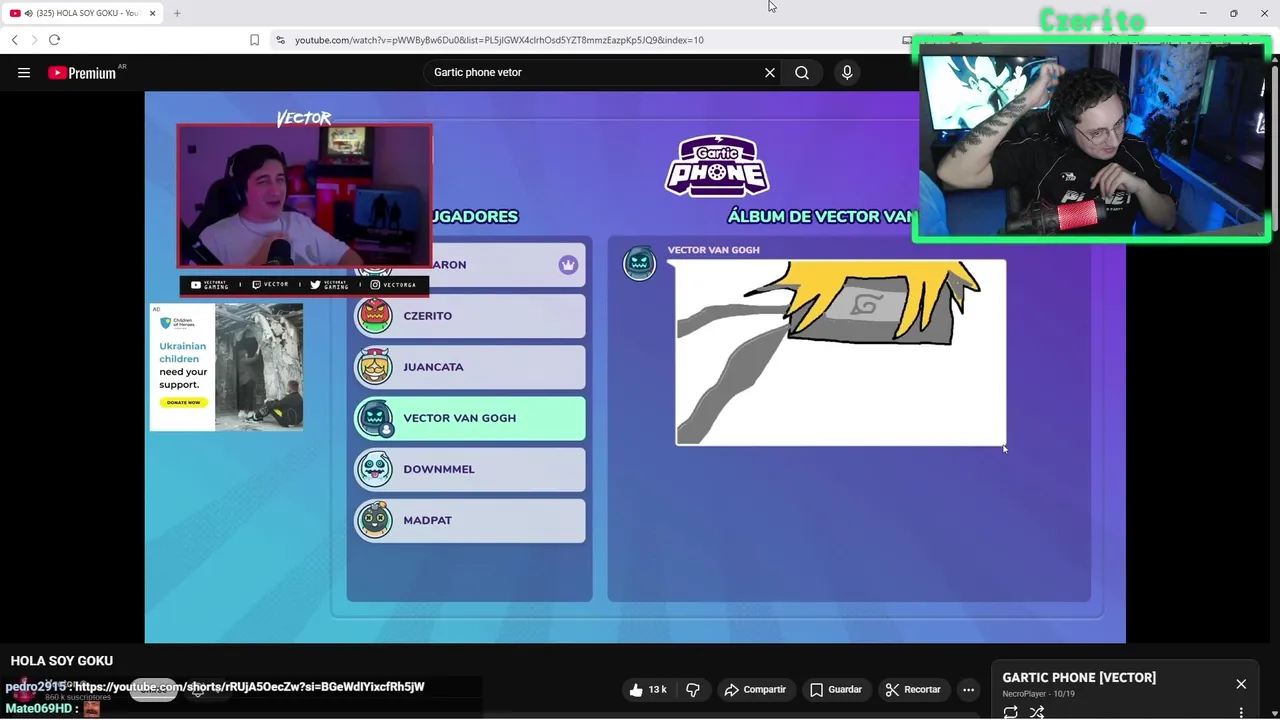Select the DOWNMMEL player row
The width and height of the screenshot is (1280, 720).
[x=470, y=469]
